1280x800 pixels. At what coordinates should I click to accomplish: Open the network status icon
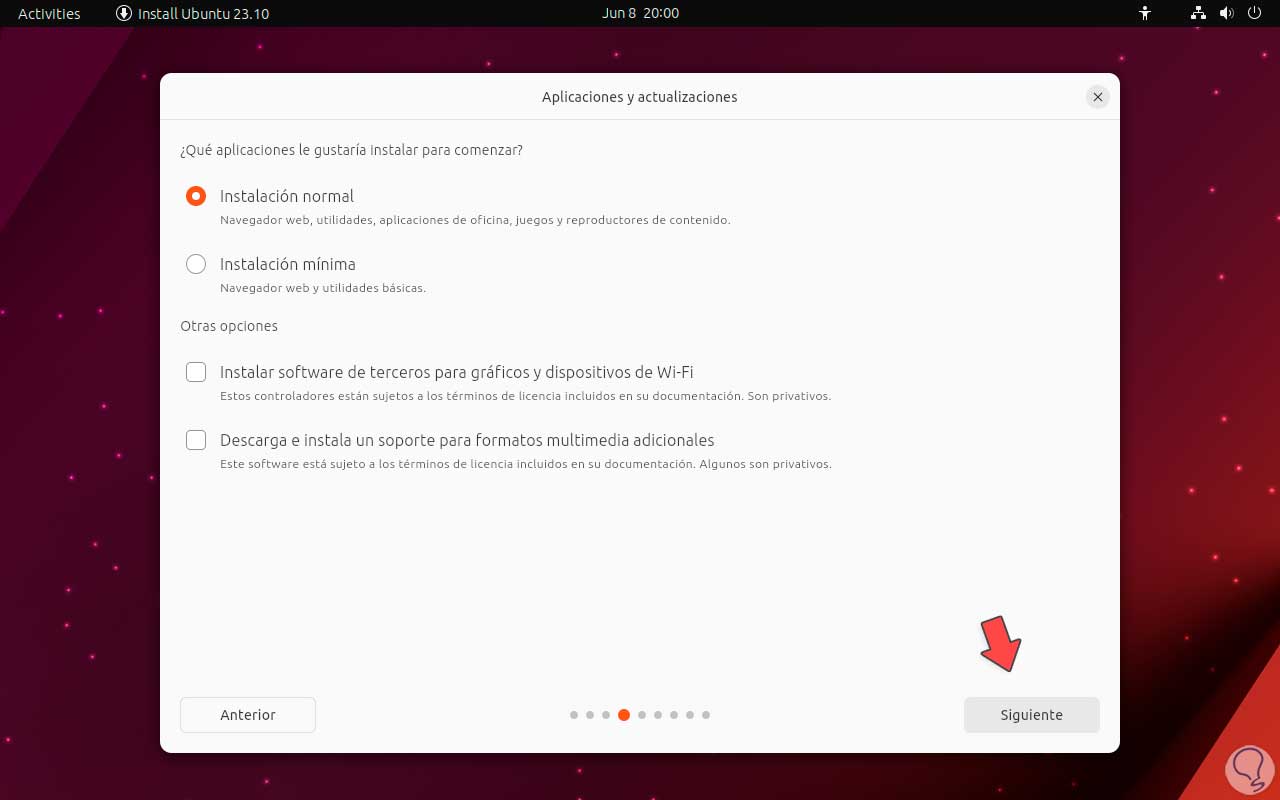(1199, 13)
